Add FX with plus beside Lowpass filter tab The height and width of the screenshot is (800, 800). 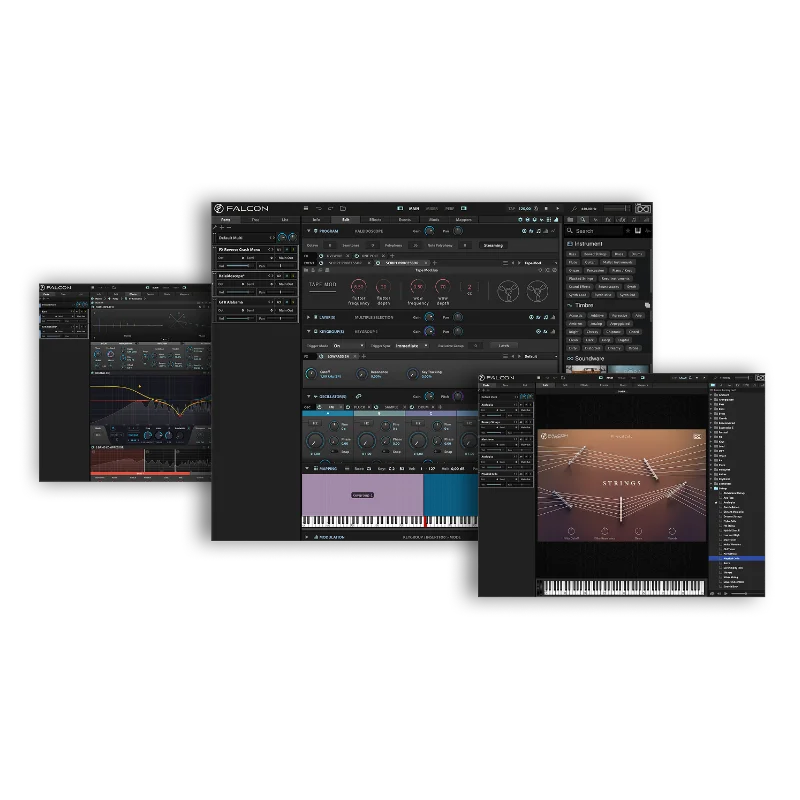(364, 356)
